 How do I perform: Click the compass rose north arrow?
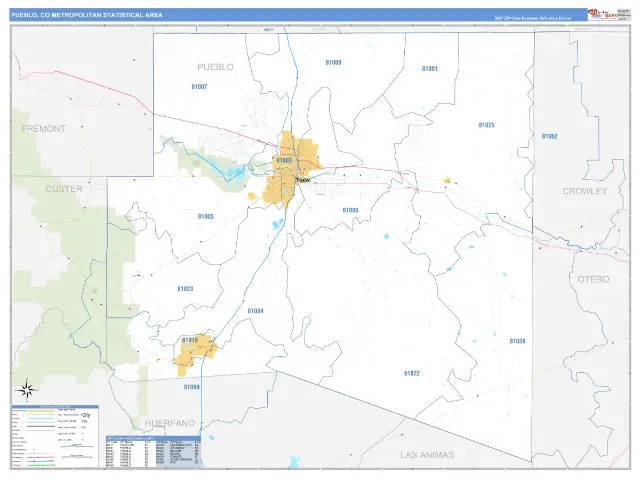click(x=27, y=389)
